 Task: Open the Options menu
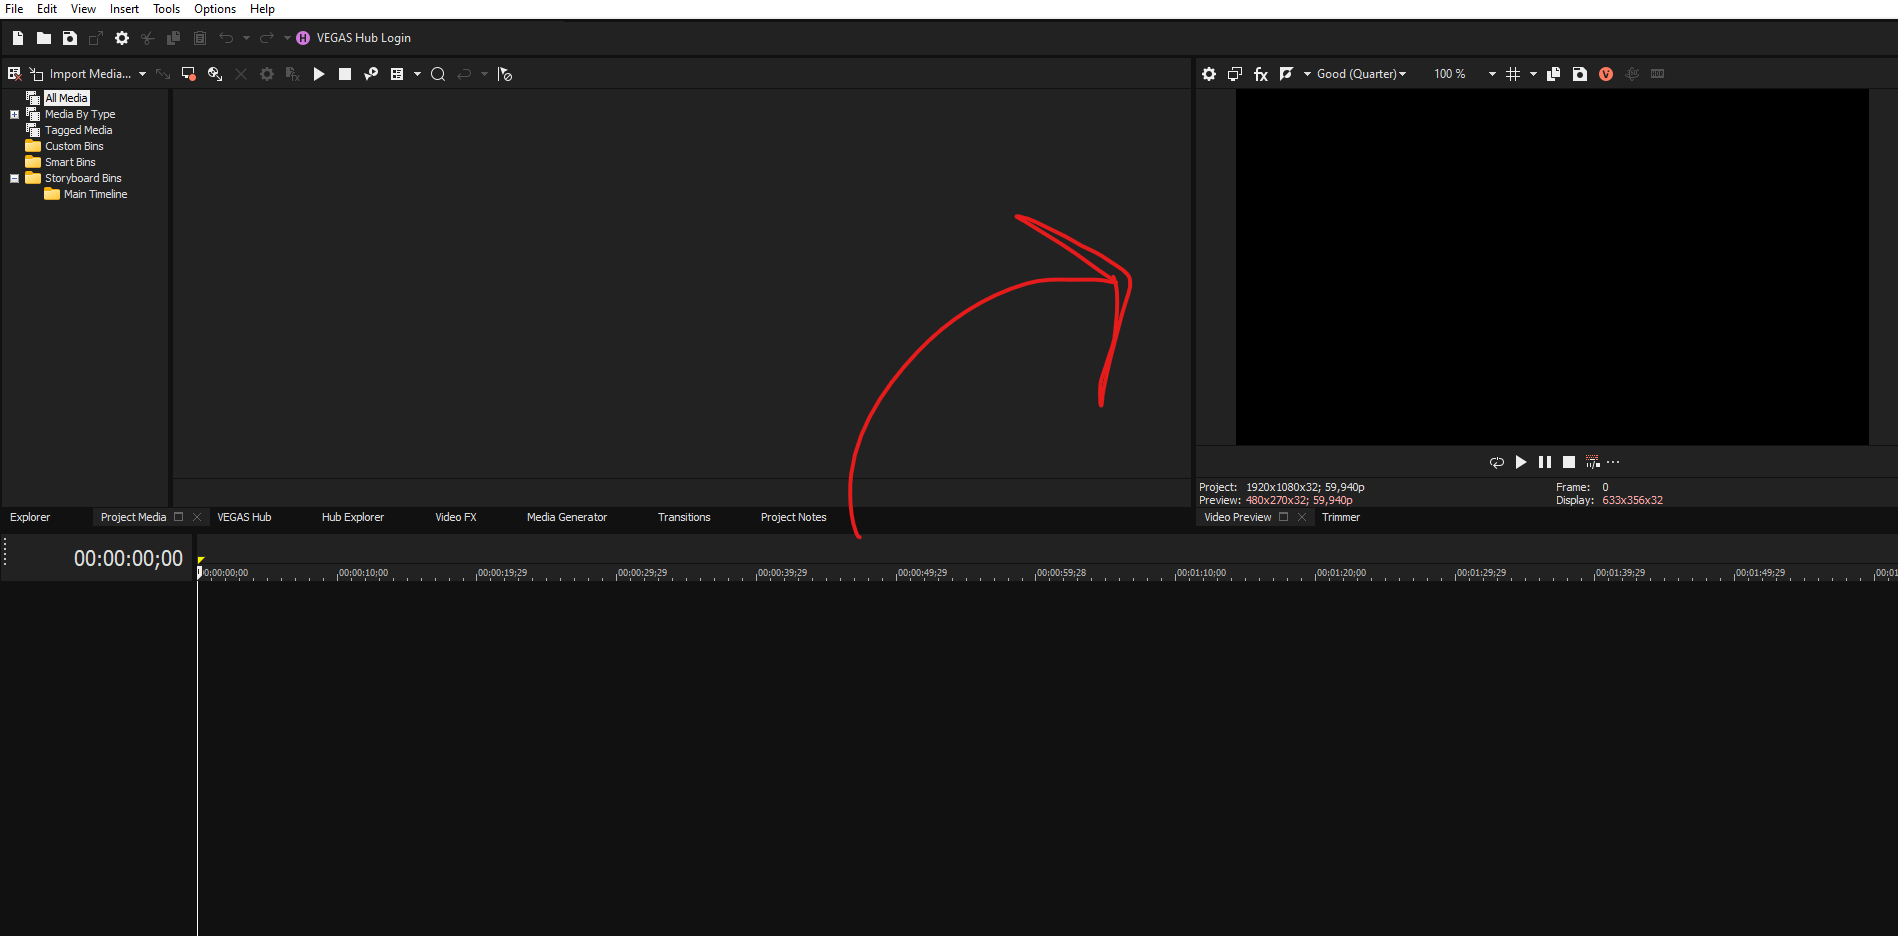pyautogui.click(x=215, y=9)
